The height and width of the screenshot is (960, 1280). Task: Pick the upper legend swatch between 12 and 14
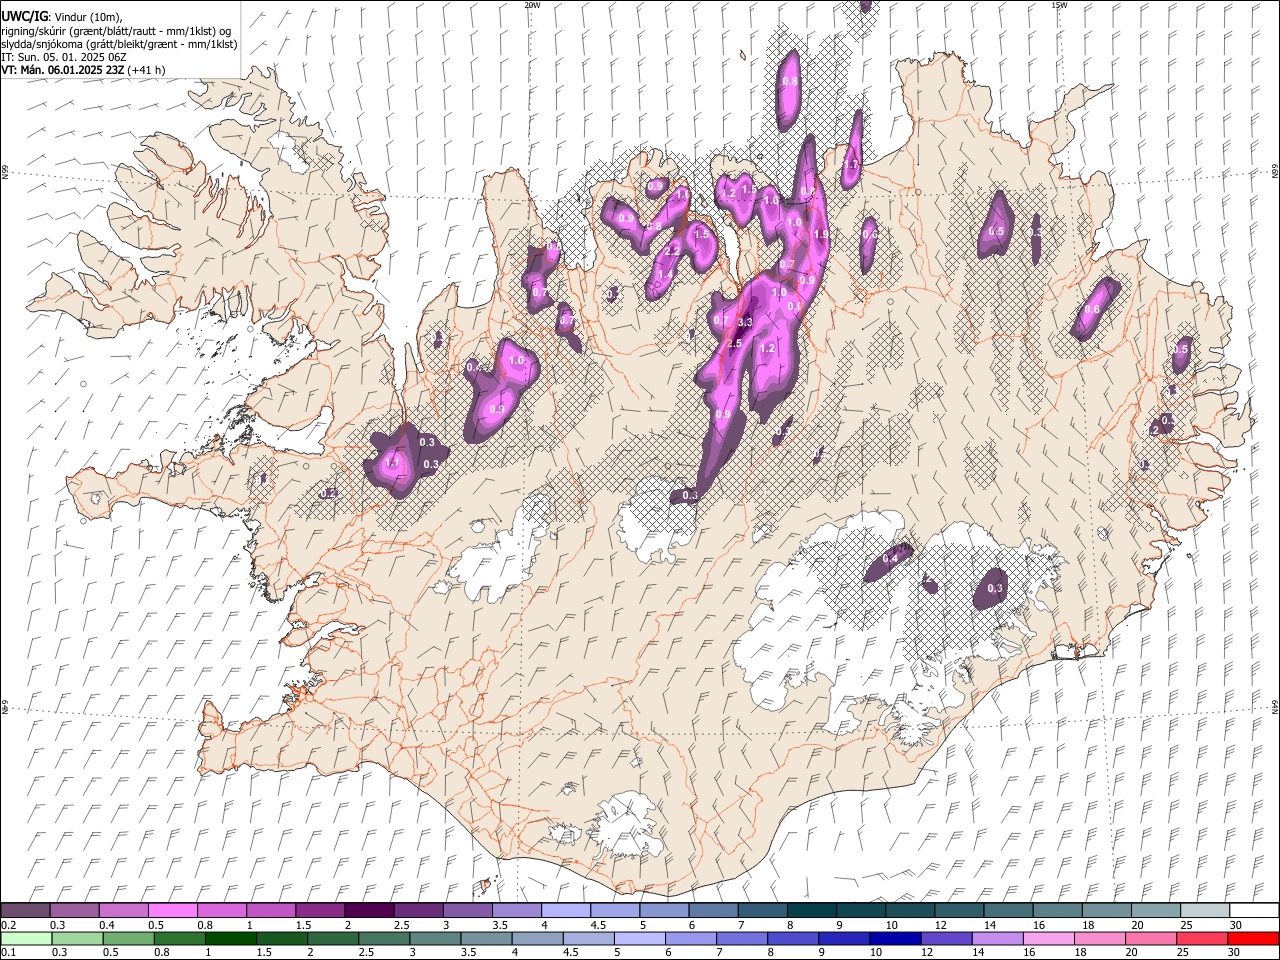click(957, 910)
